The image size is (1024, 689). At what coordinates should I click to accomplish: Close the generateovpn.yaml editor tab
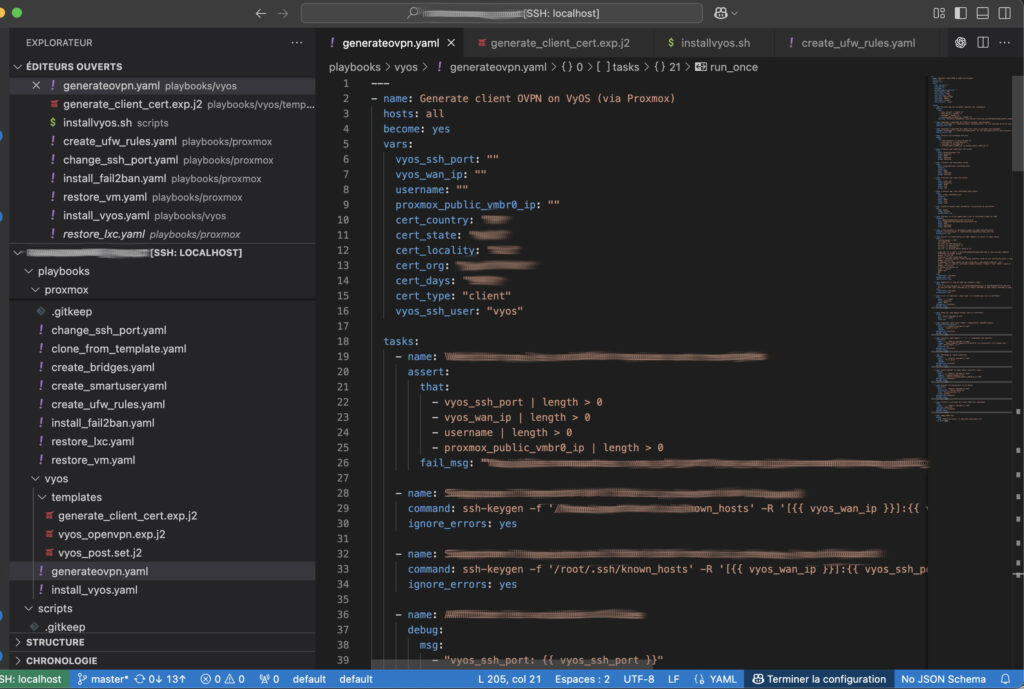pyautogui.click(x=451, y=43)
